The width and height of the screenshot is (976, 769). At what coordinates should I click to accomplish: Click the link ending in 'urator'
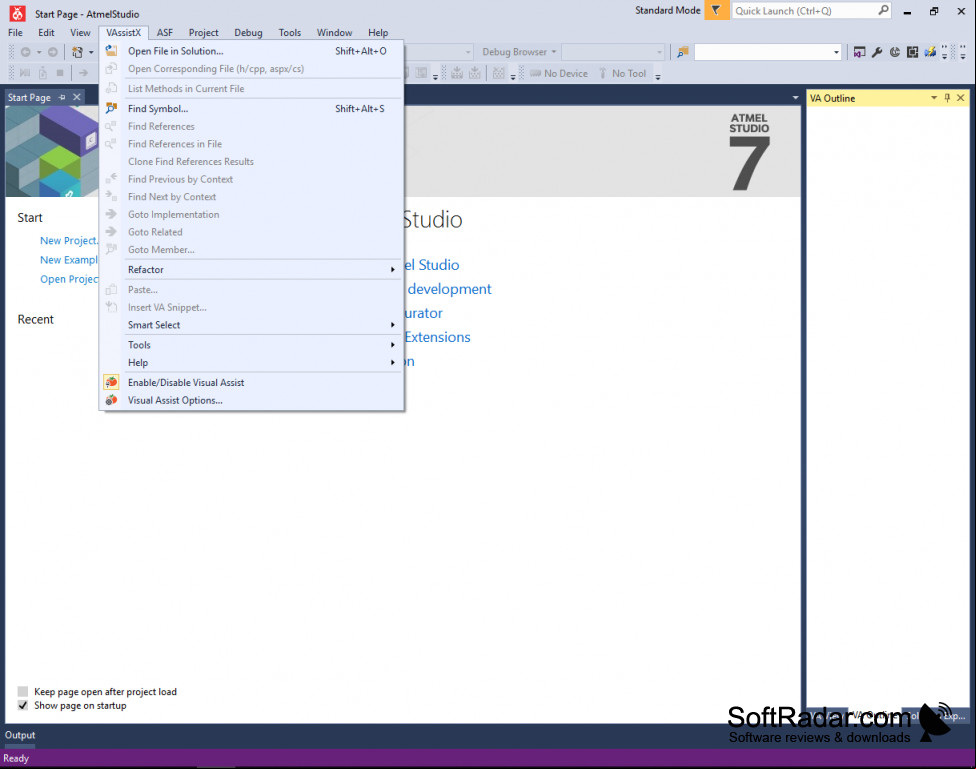[423, 313]
